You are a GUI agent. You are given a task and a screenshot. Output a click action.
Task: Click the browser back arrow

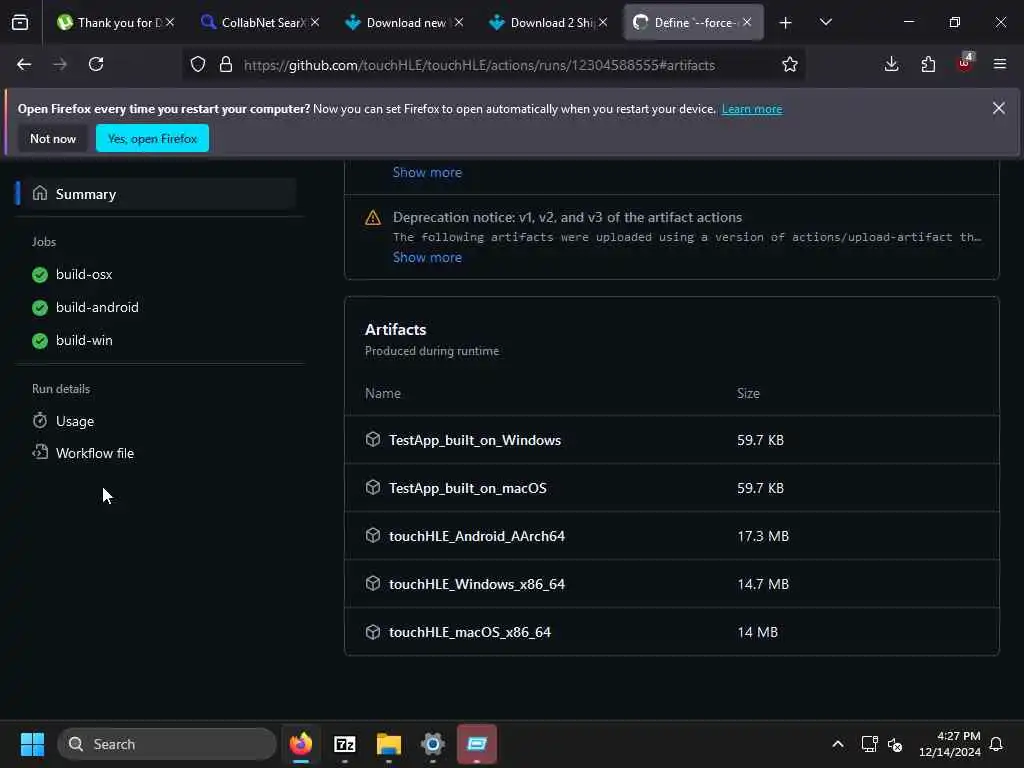[24, 64]
